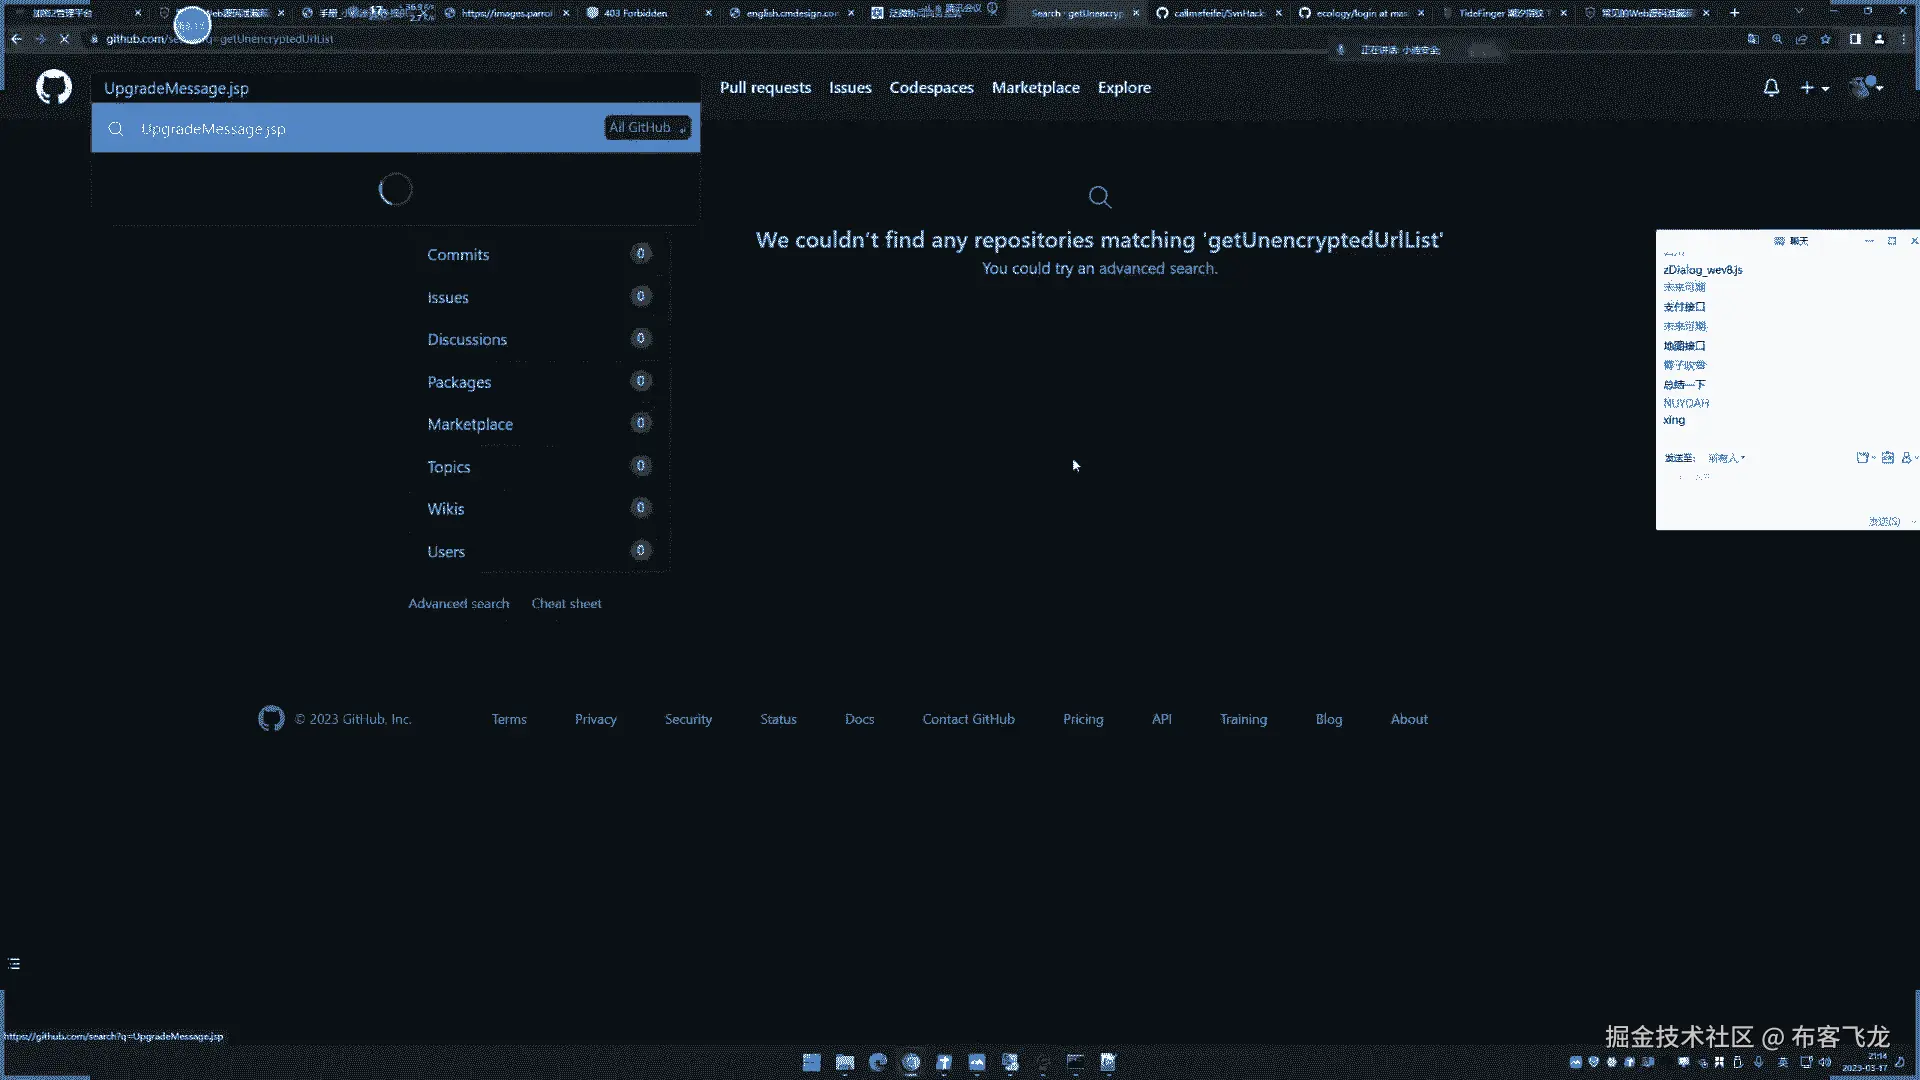
Task: Go to Marketplace in top navigation
Action: tap(1035, 88)
